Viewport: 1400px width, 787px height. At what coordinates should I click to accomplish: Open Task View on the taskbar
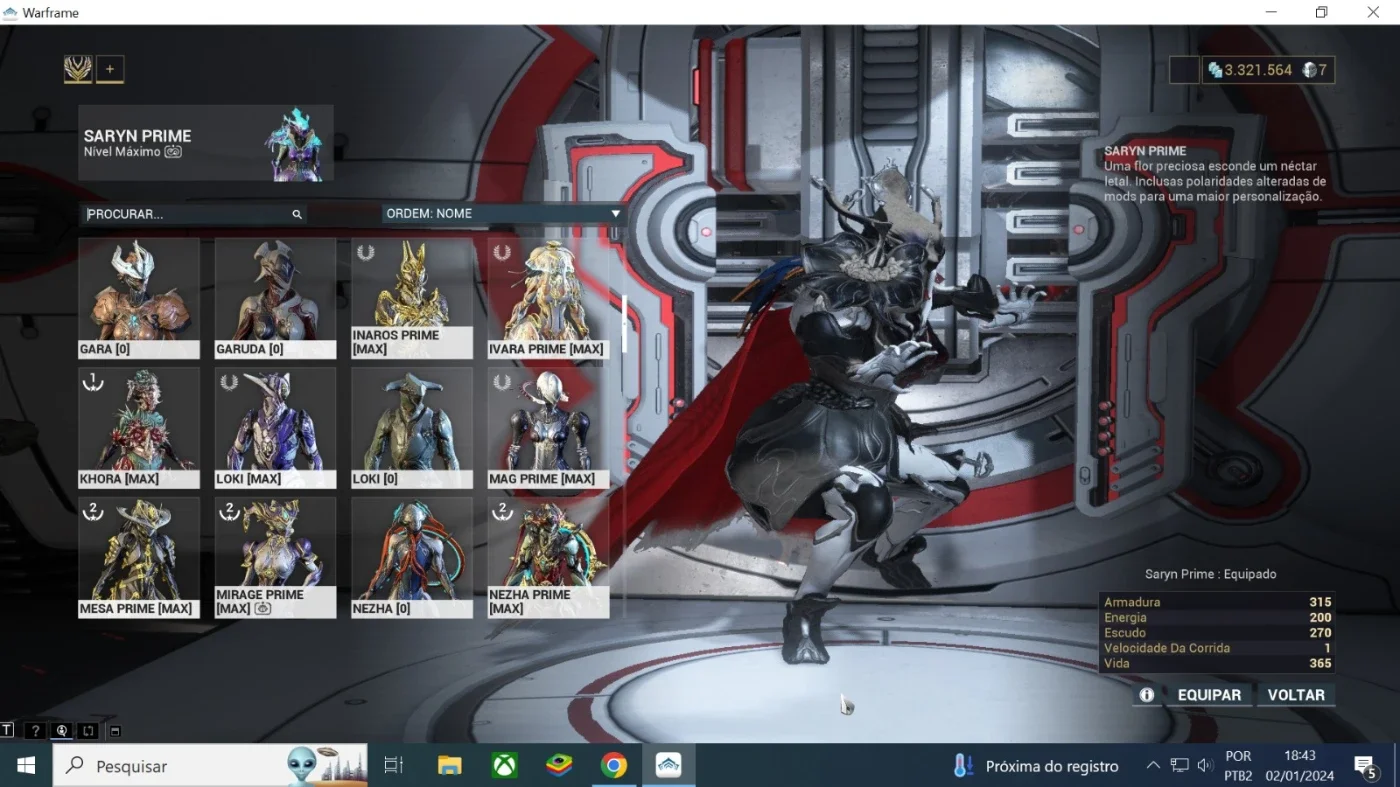click(394, 766)
